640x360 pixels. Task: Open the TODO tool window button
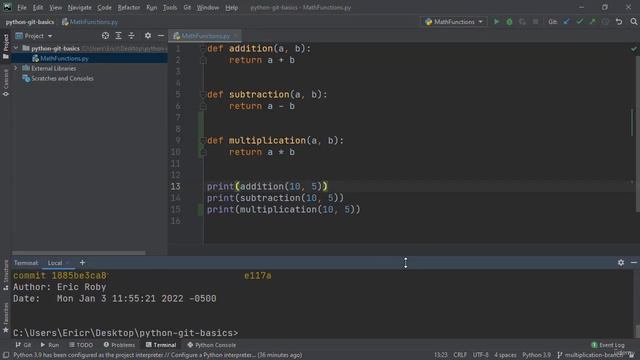point(81,345)
